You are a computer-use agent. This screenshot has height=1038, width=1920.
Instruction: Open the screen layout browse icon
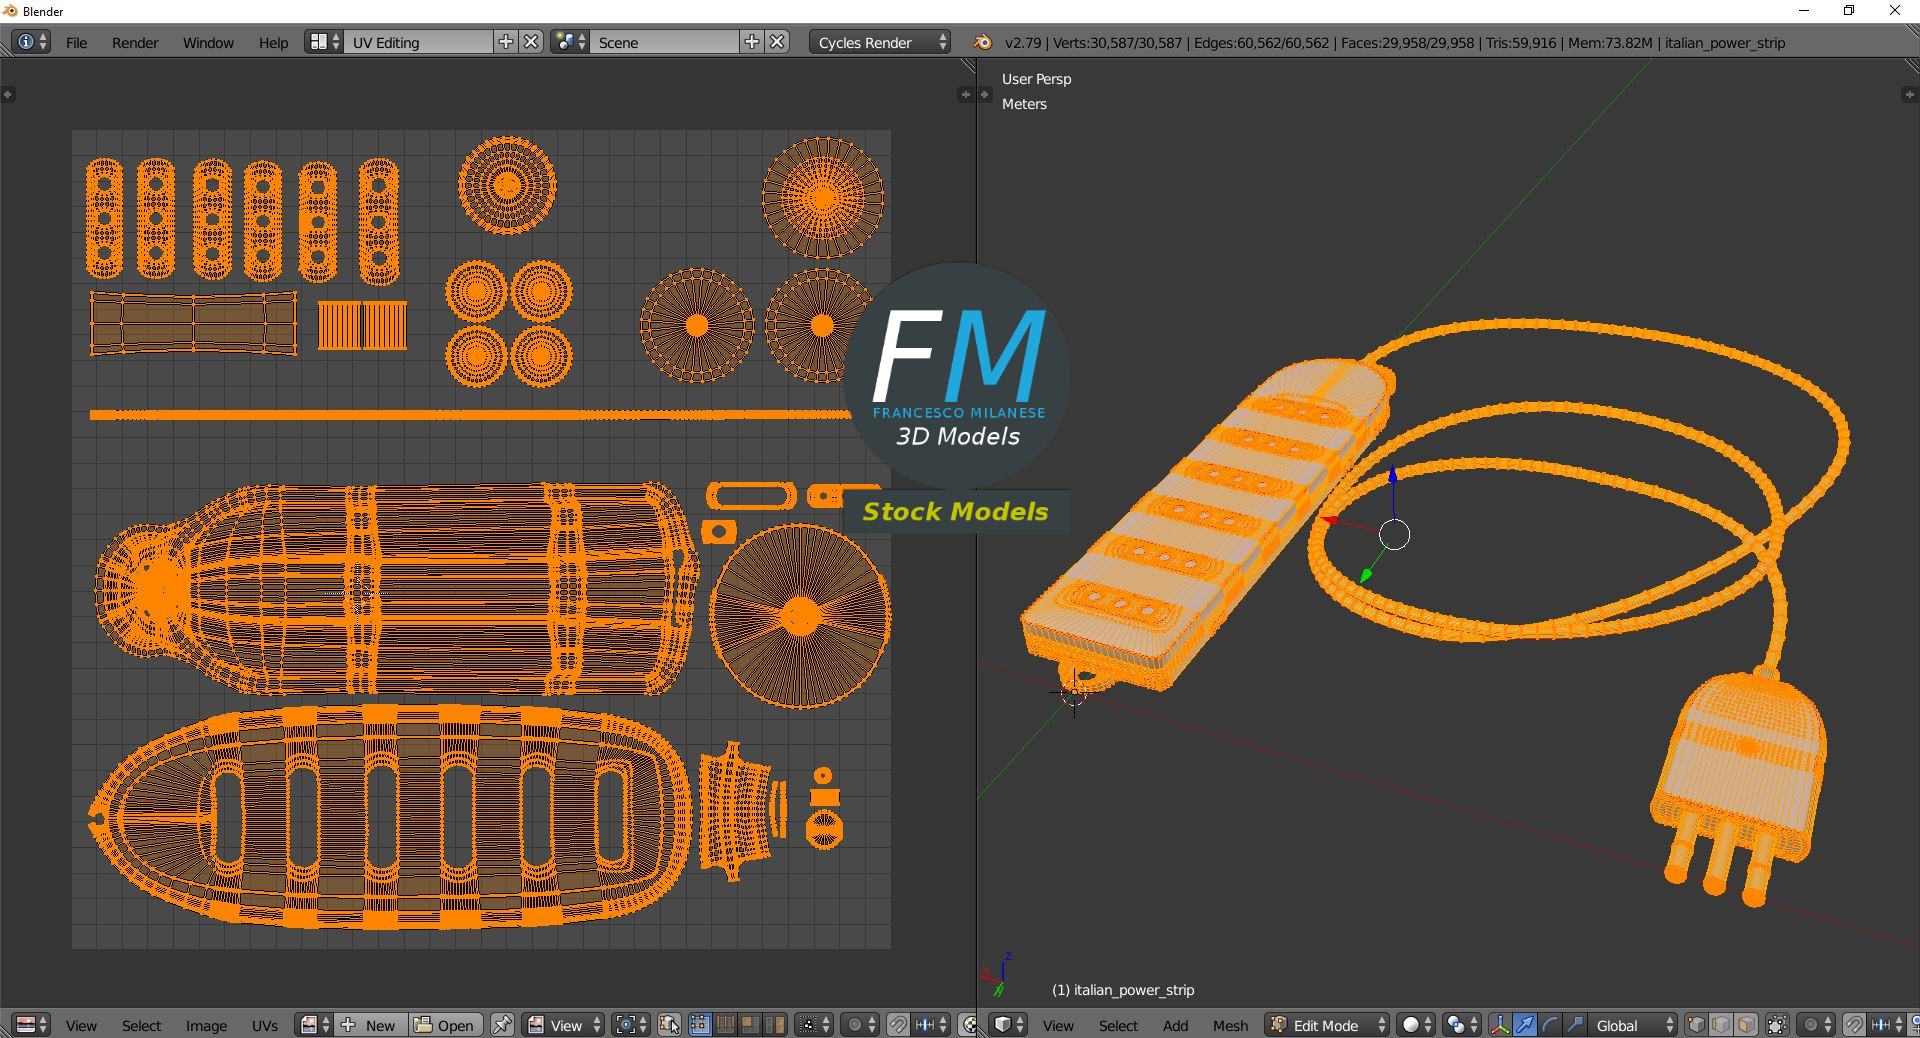click(324, 42)
